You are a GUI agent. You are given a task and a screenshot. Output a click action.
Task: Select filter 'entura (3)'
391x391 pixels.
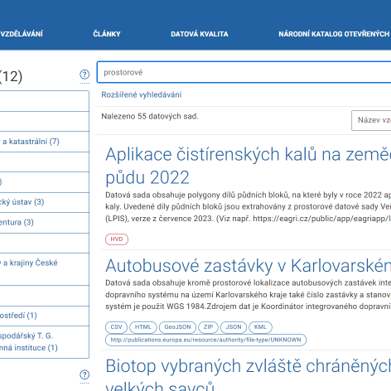tap(44, 222)
